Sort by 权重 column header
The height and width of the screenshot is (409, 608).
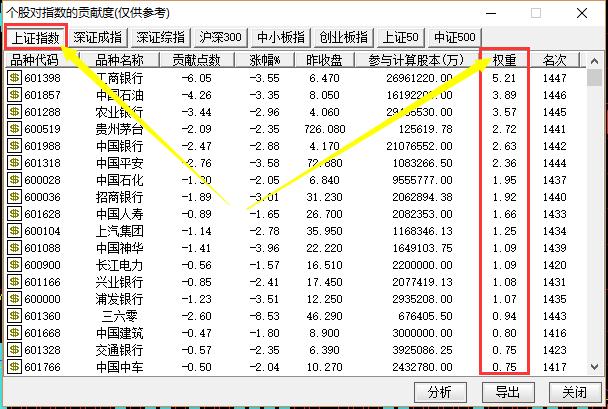point(504,60)
